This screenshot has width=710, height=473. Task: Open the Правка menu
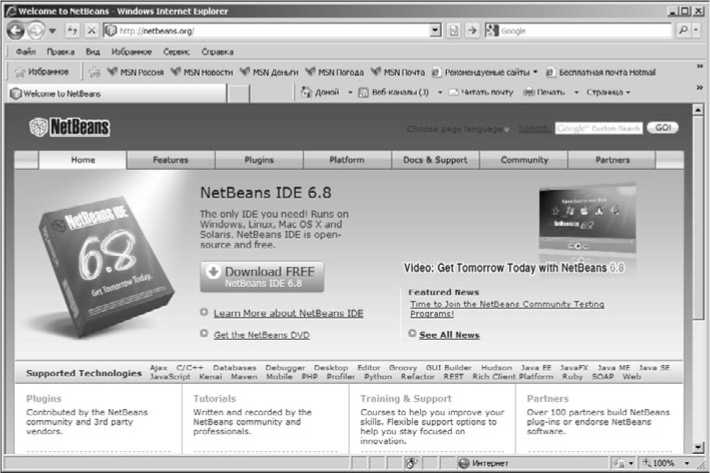(61, 52)
